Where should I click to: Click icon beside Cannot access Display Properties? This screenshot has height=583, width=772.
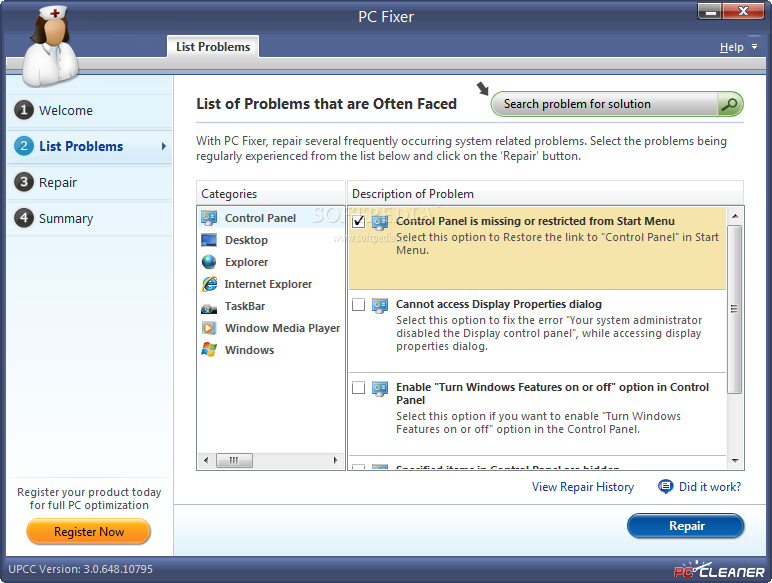380,306
